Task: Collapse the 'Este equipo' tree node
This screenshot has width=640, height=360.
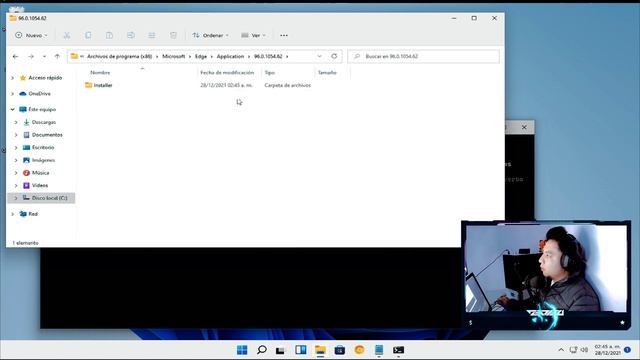Action: (12, 109)
